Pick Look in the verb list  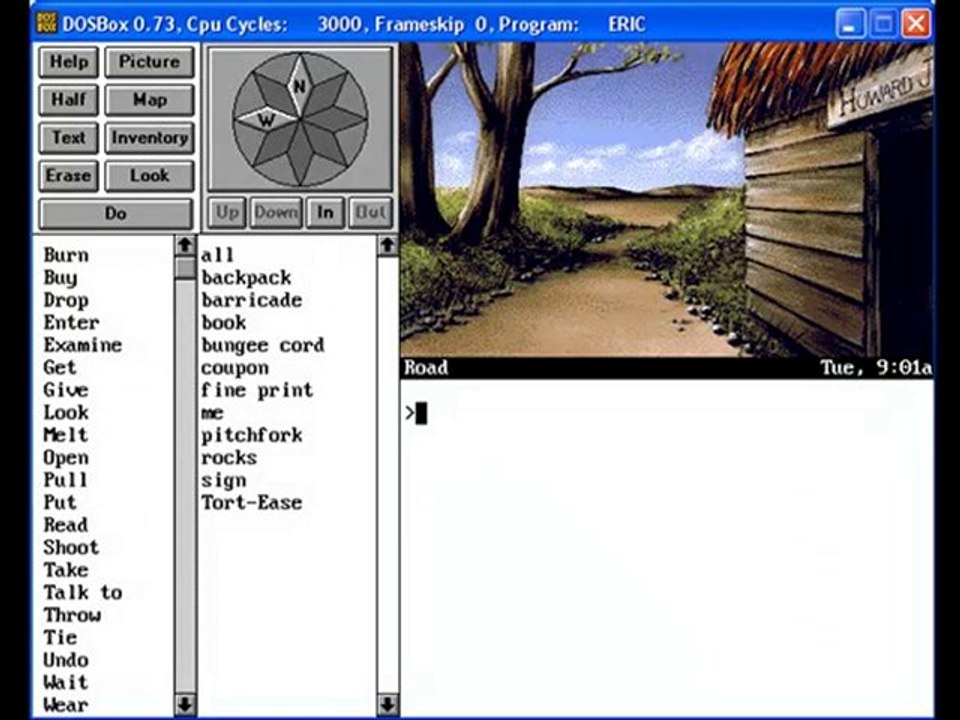(66, 412)
